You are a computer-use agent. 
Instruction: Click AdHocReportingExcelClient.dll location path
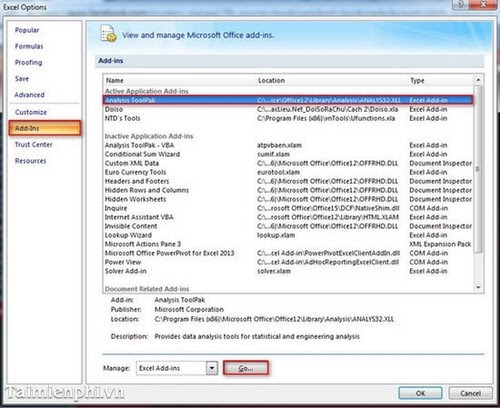pos(328,262)
